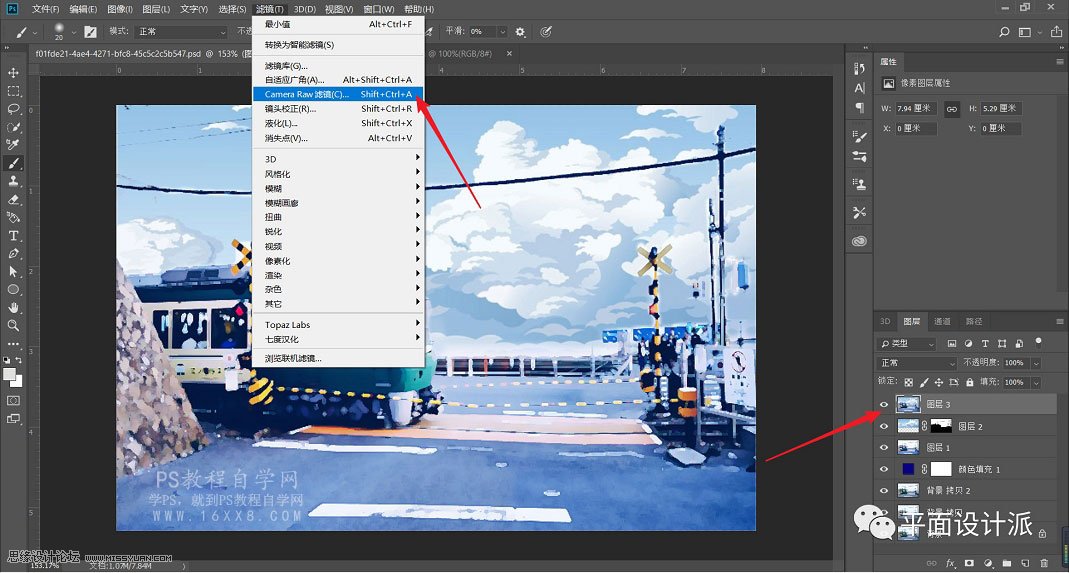Toggle the brush settings panel button
1069x573 pixels.
coord(90,31)
